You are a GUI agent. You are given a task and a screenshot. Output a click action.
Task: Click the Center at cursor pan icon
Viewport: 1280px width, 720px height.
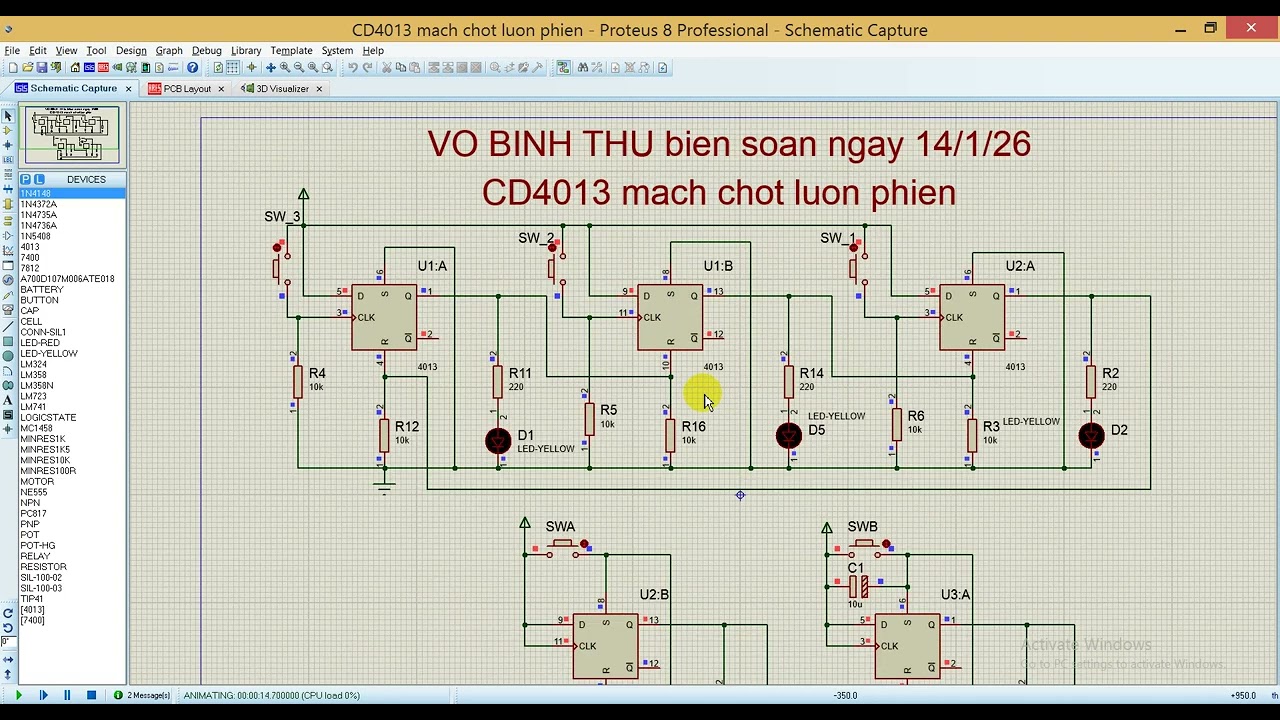tap(270, 68)
